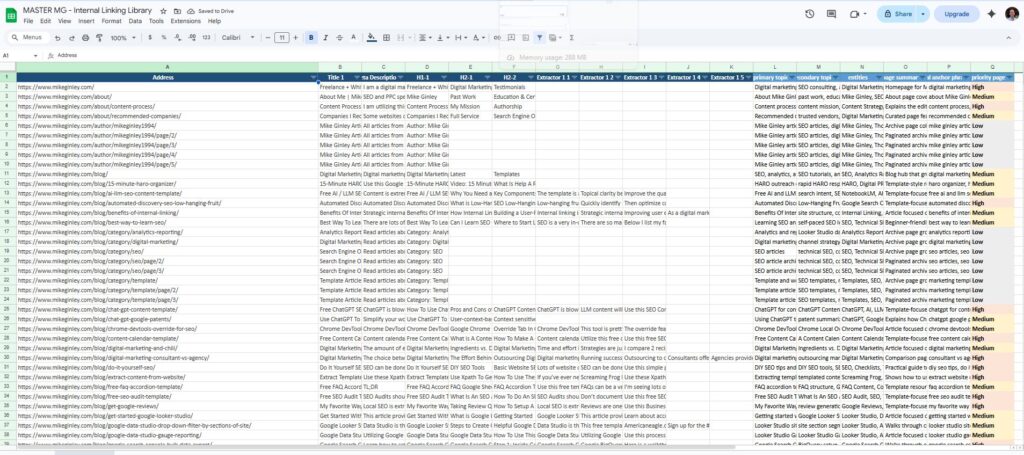Image resolution: width=1024 pixels, height=455 pixels.
Task: Open text rotation dropdown
Action: 478,38
